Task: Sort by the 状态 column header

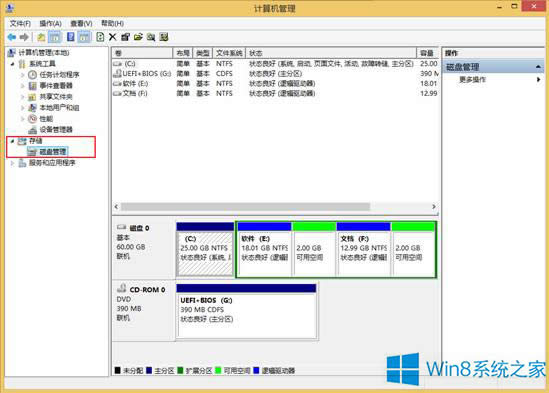Action: (331, 53)
